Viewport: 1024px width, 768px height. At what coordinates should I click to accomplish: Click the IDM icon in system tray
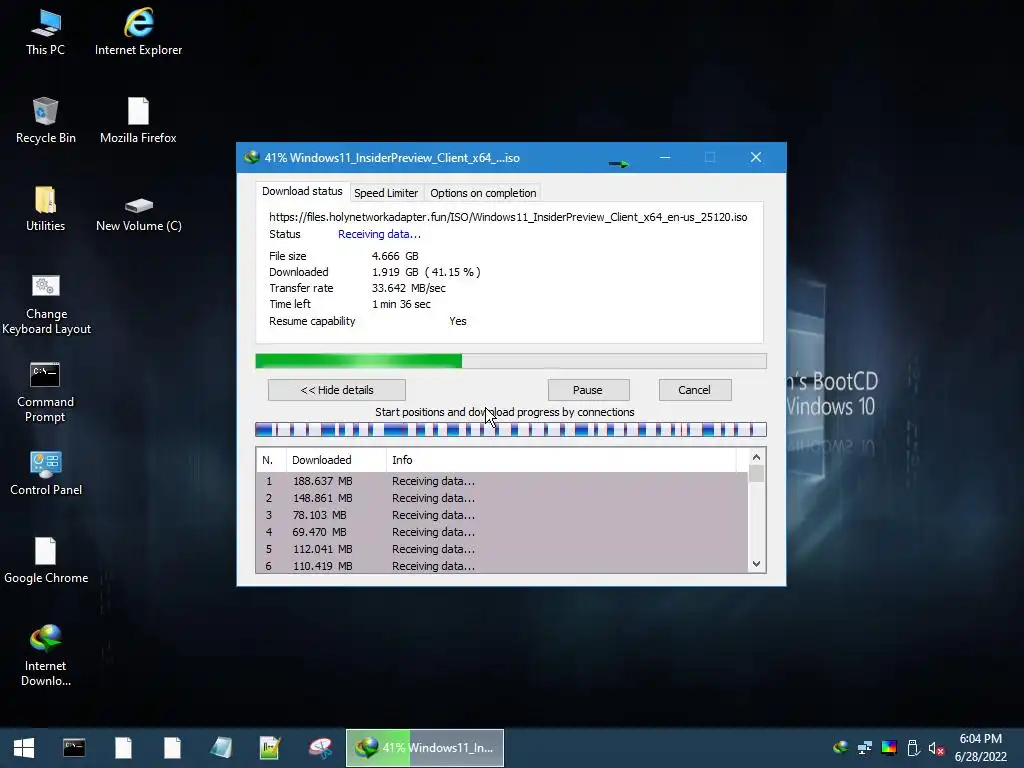(840, 748)
